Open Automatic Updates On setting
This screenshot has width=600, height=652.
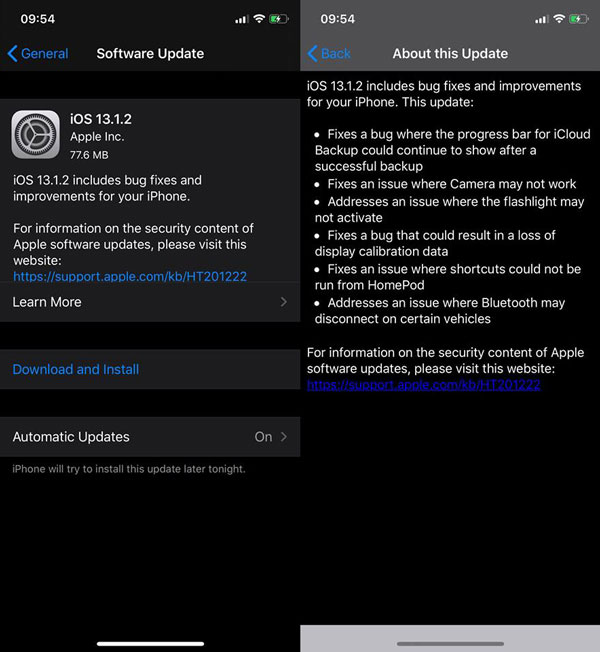pos(150,437)
